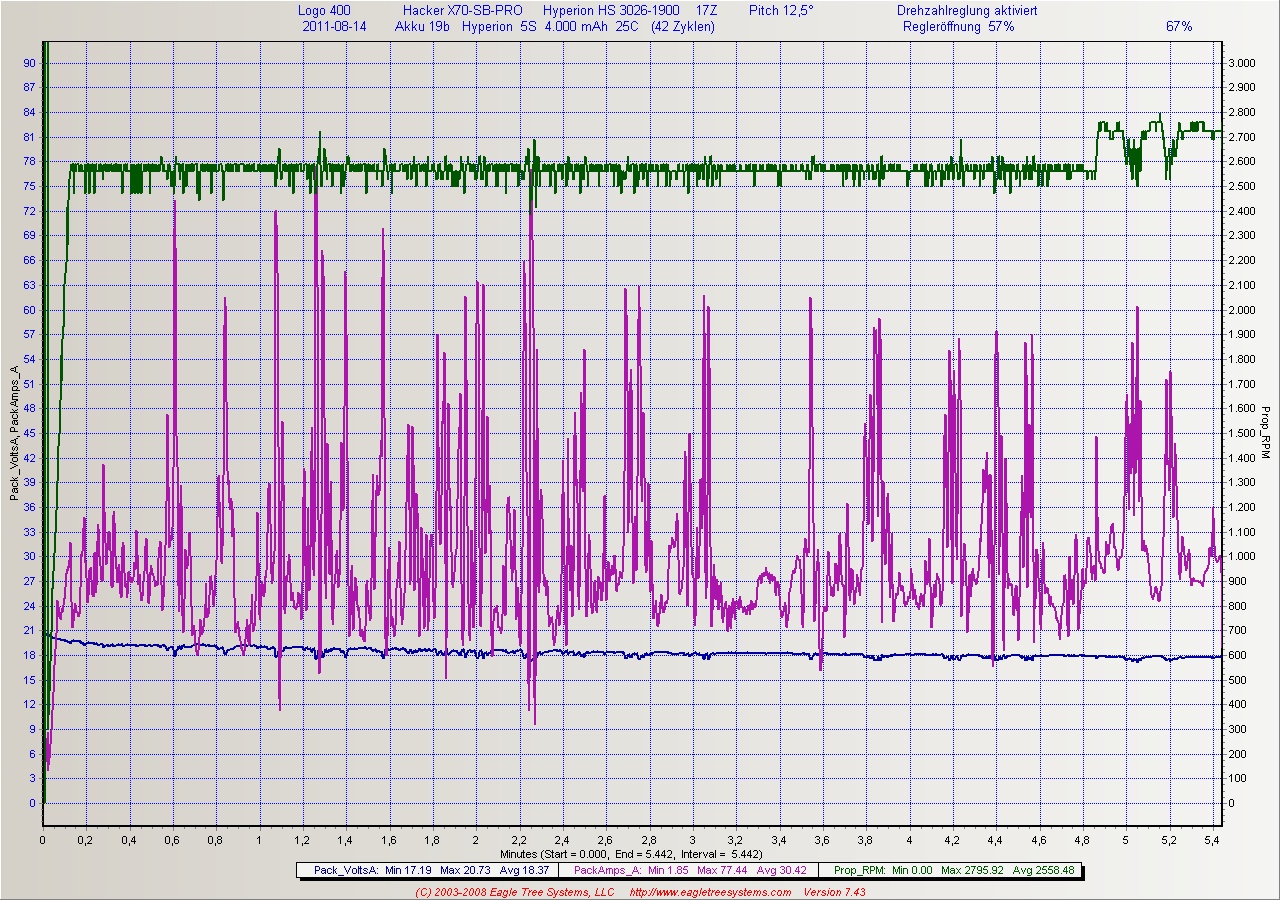Screen dimensions: 1280x900
Task: Select the Hacker X70-SB-PRO header label
Action: (462, 10)
